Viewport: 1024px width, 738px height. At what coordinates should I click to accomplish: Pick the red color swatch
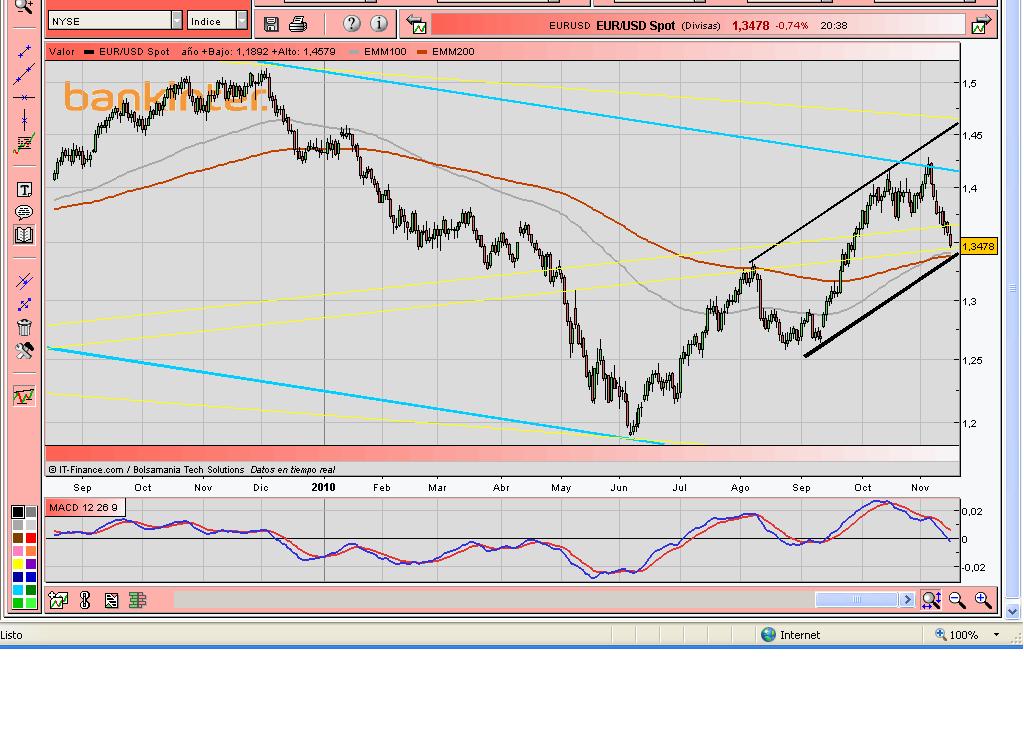click(x=31, y=538)
